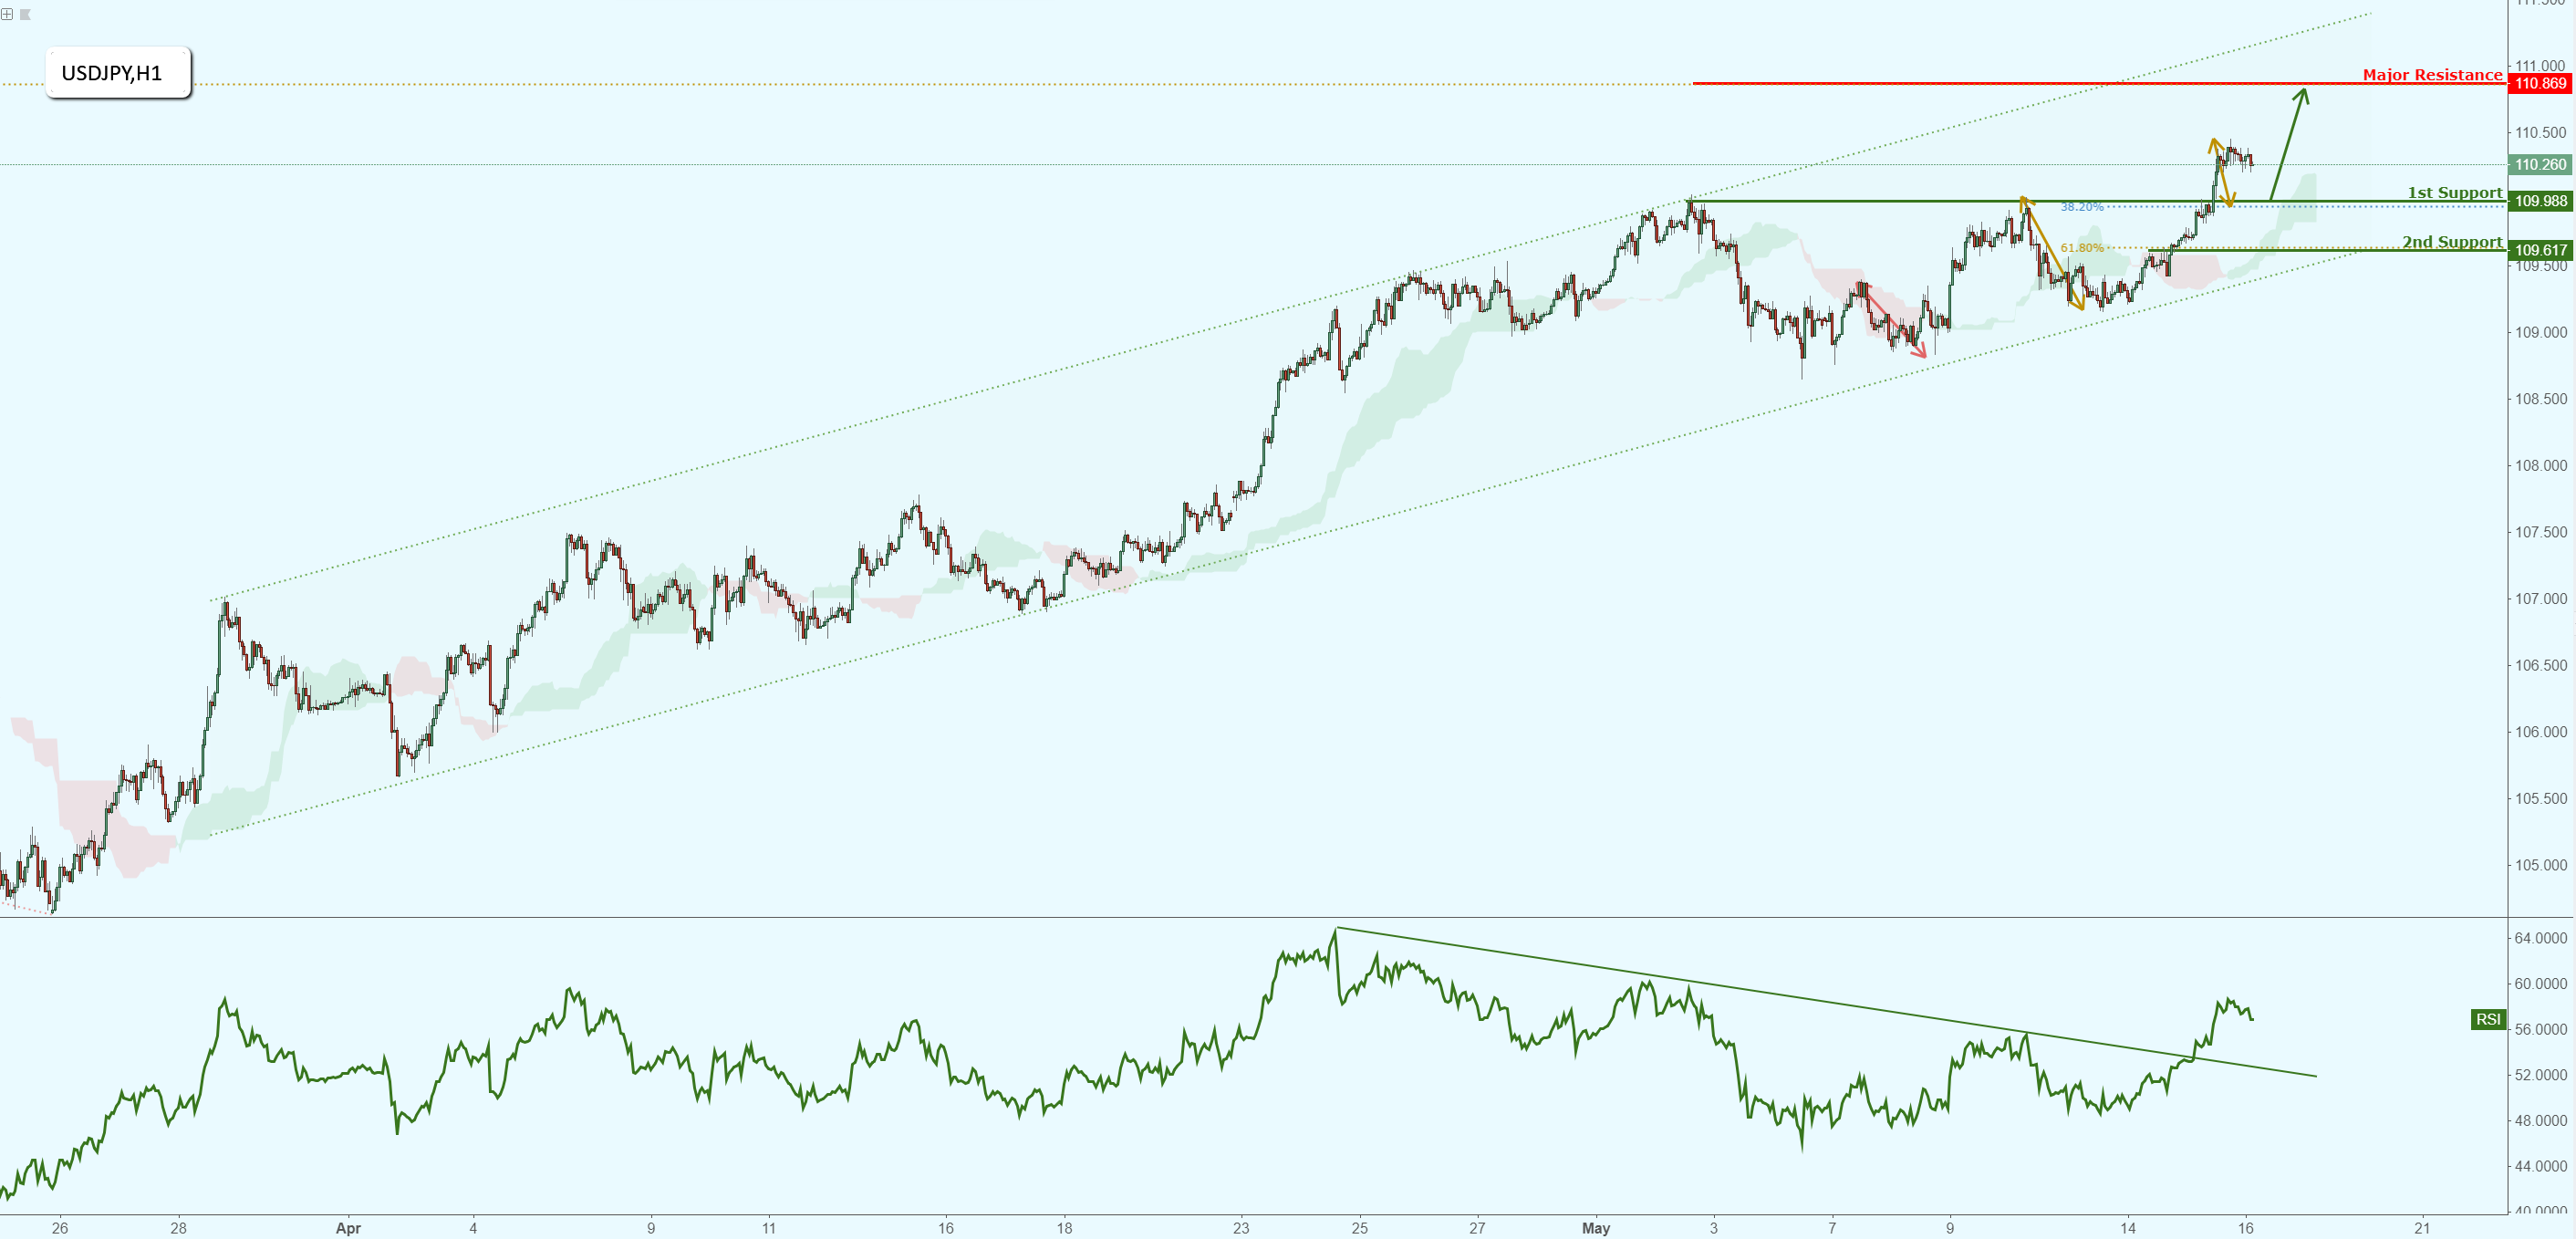Click the 23 date label on the time axis
This screenshot has width=2576, height=1239.
pos(1241,1228)
